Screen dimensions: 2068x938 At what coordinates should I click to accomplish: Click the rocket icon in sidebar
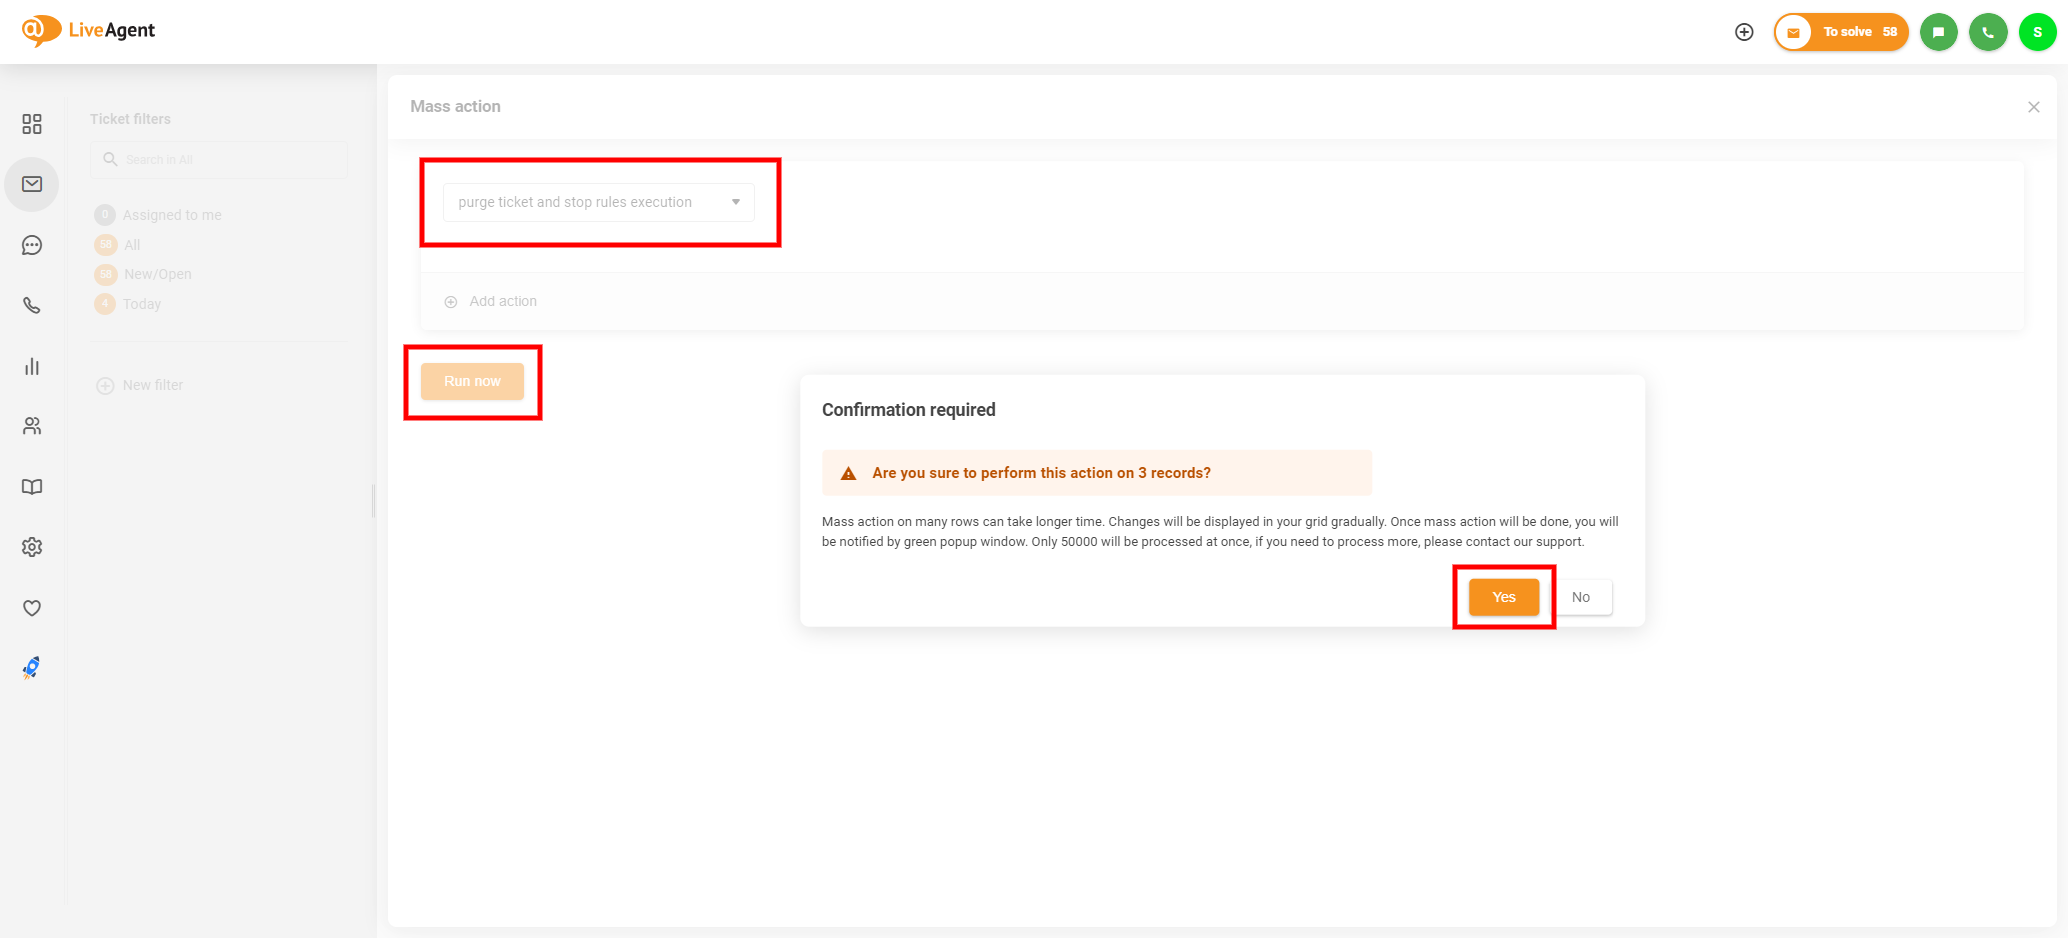tap(32, 668)
